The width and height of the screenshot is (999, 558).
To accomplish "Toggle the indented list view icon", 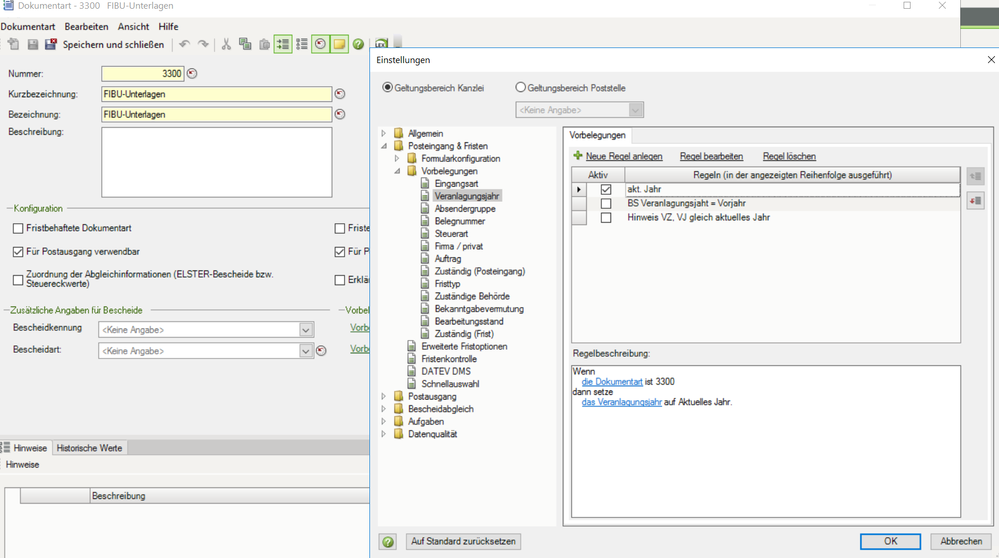I will 283,44.
